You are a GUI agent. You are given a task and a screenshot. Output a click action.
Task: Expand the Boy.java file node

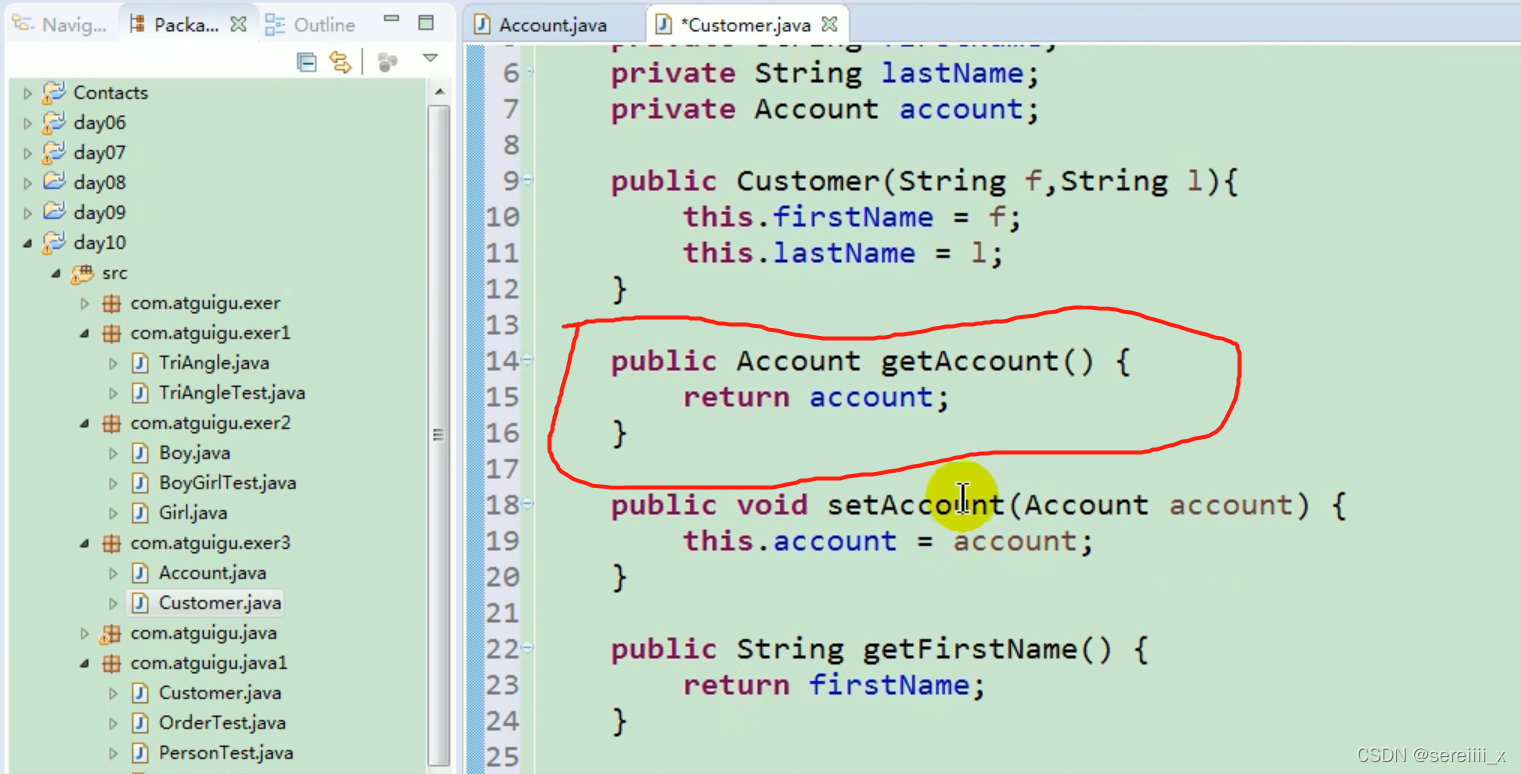[113, 453]
